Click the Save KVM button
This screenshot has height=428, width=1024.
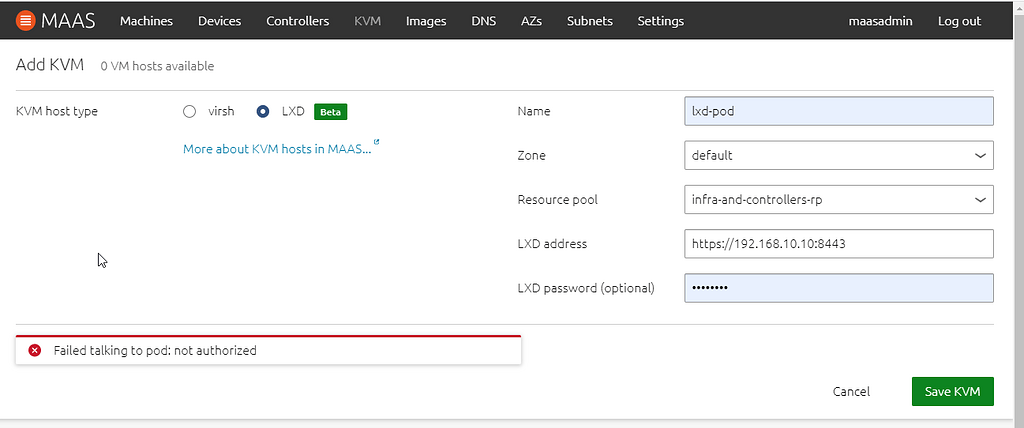(953, 391)
